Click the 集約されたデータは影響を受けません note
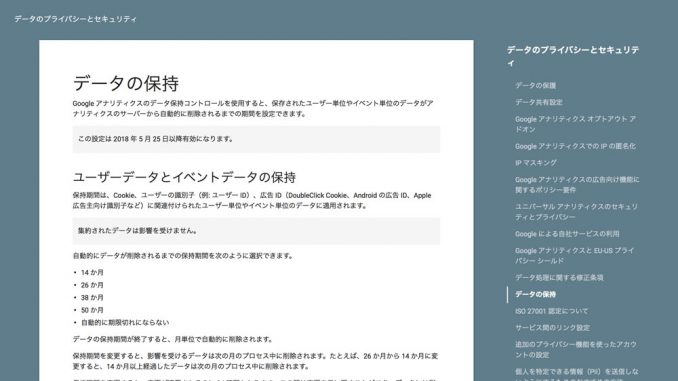 (256, 231)
